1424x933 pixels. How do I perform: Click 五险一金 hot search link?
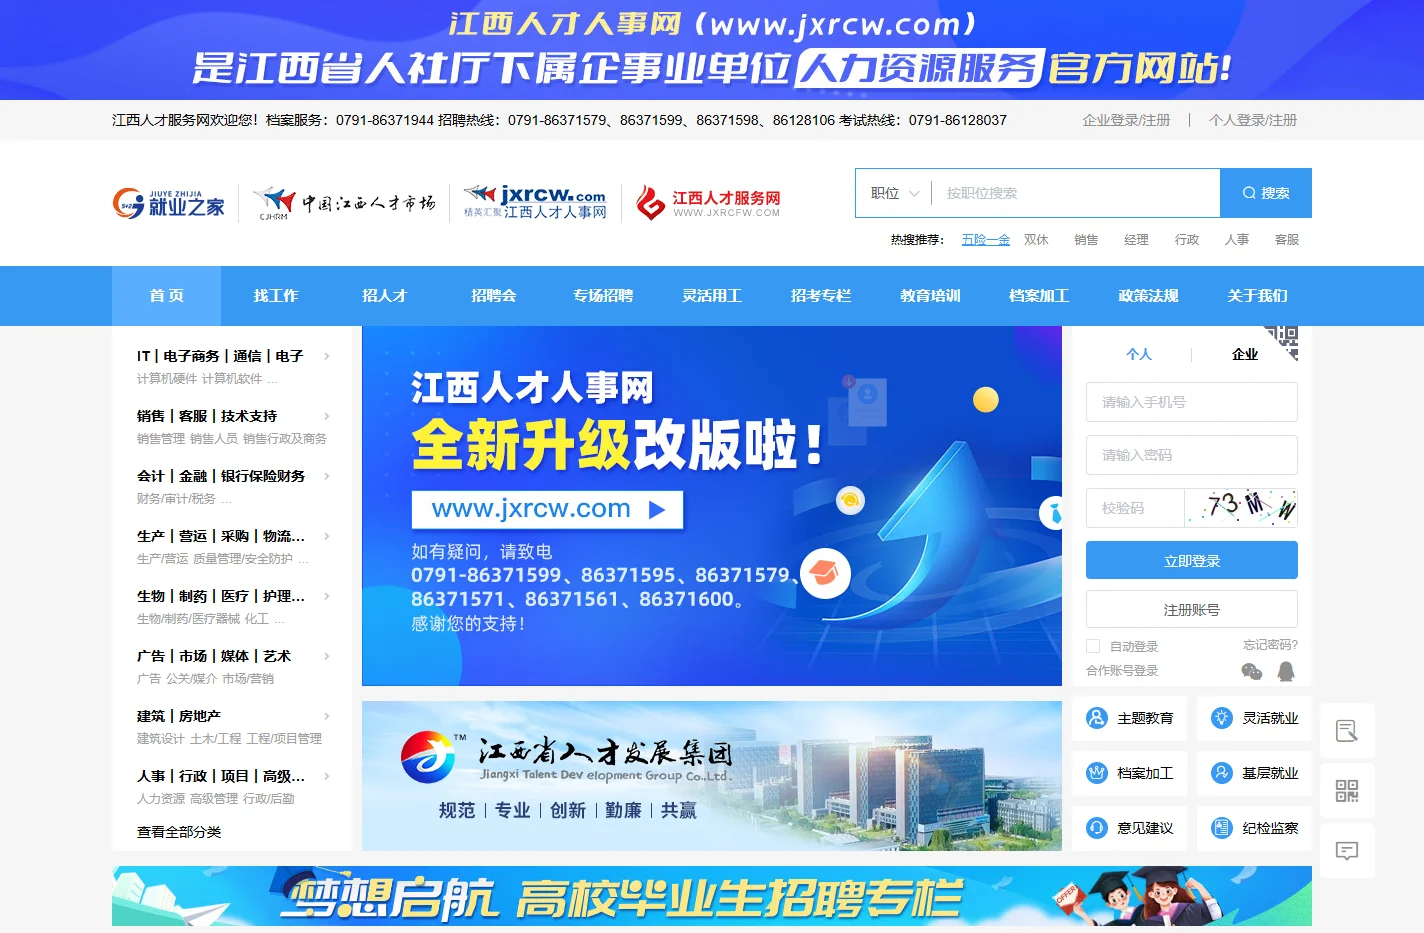(986, 240)
